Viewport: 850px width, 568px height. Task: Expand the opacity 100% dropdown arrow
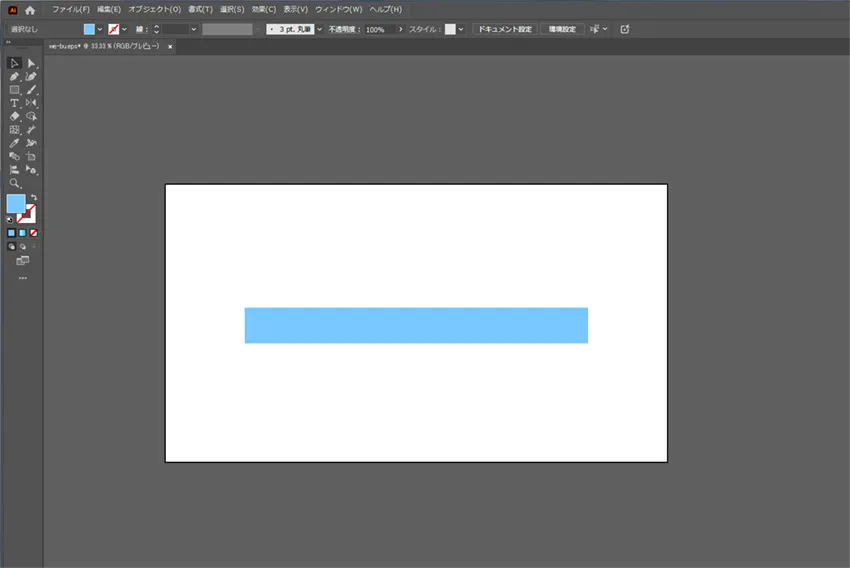(x=401, y=29)
